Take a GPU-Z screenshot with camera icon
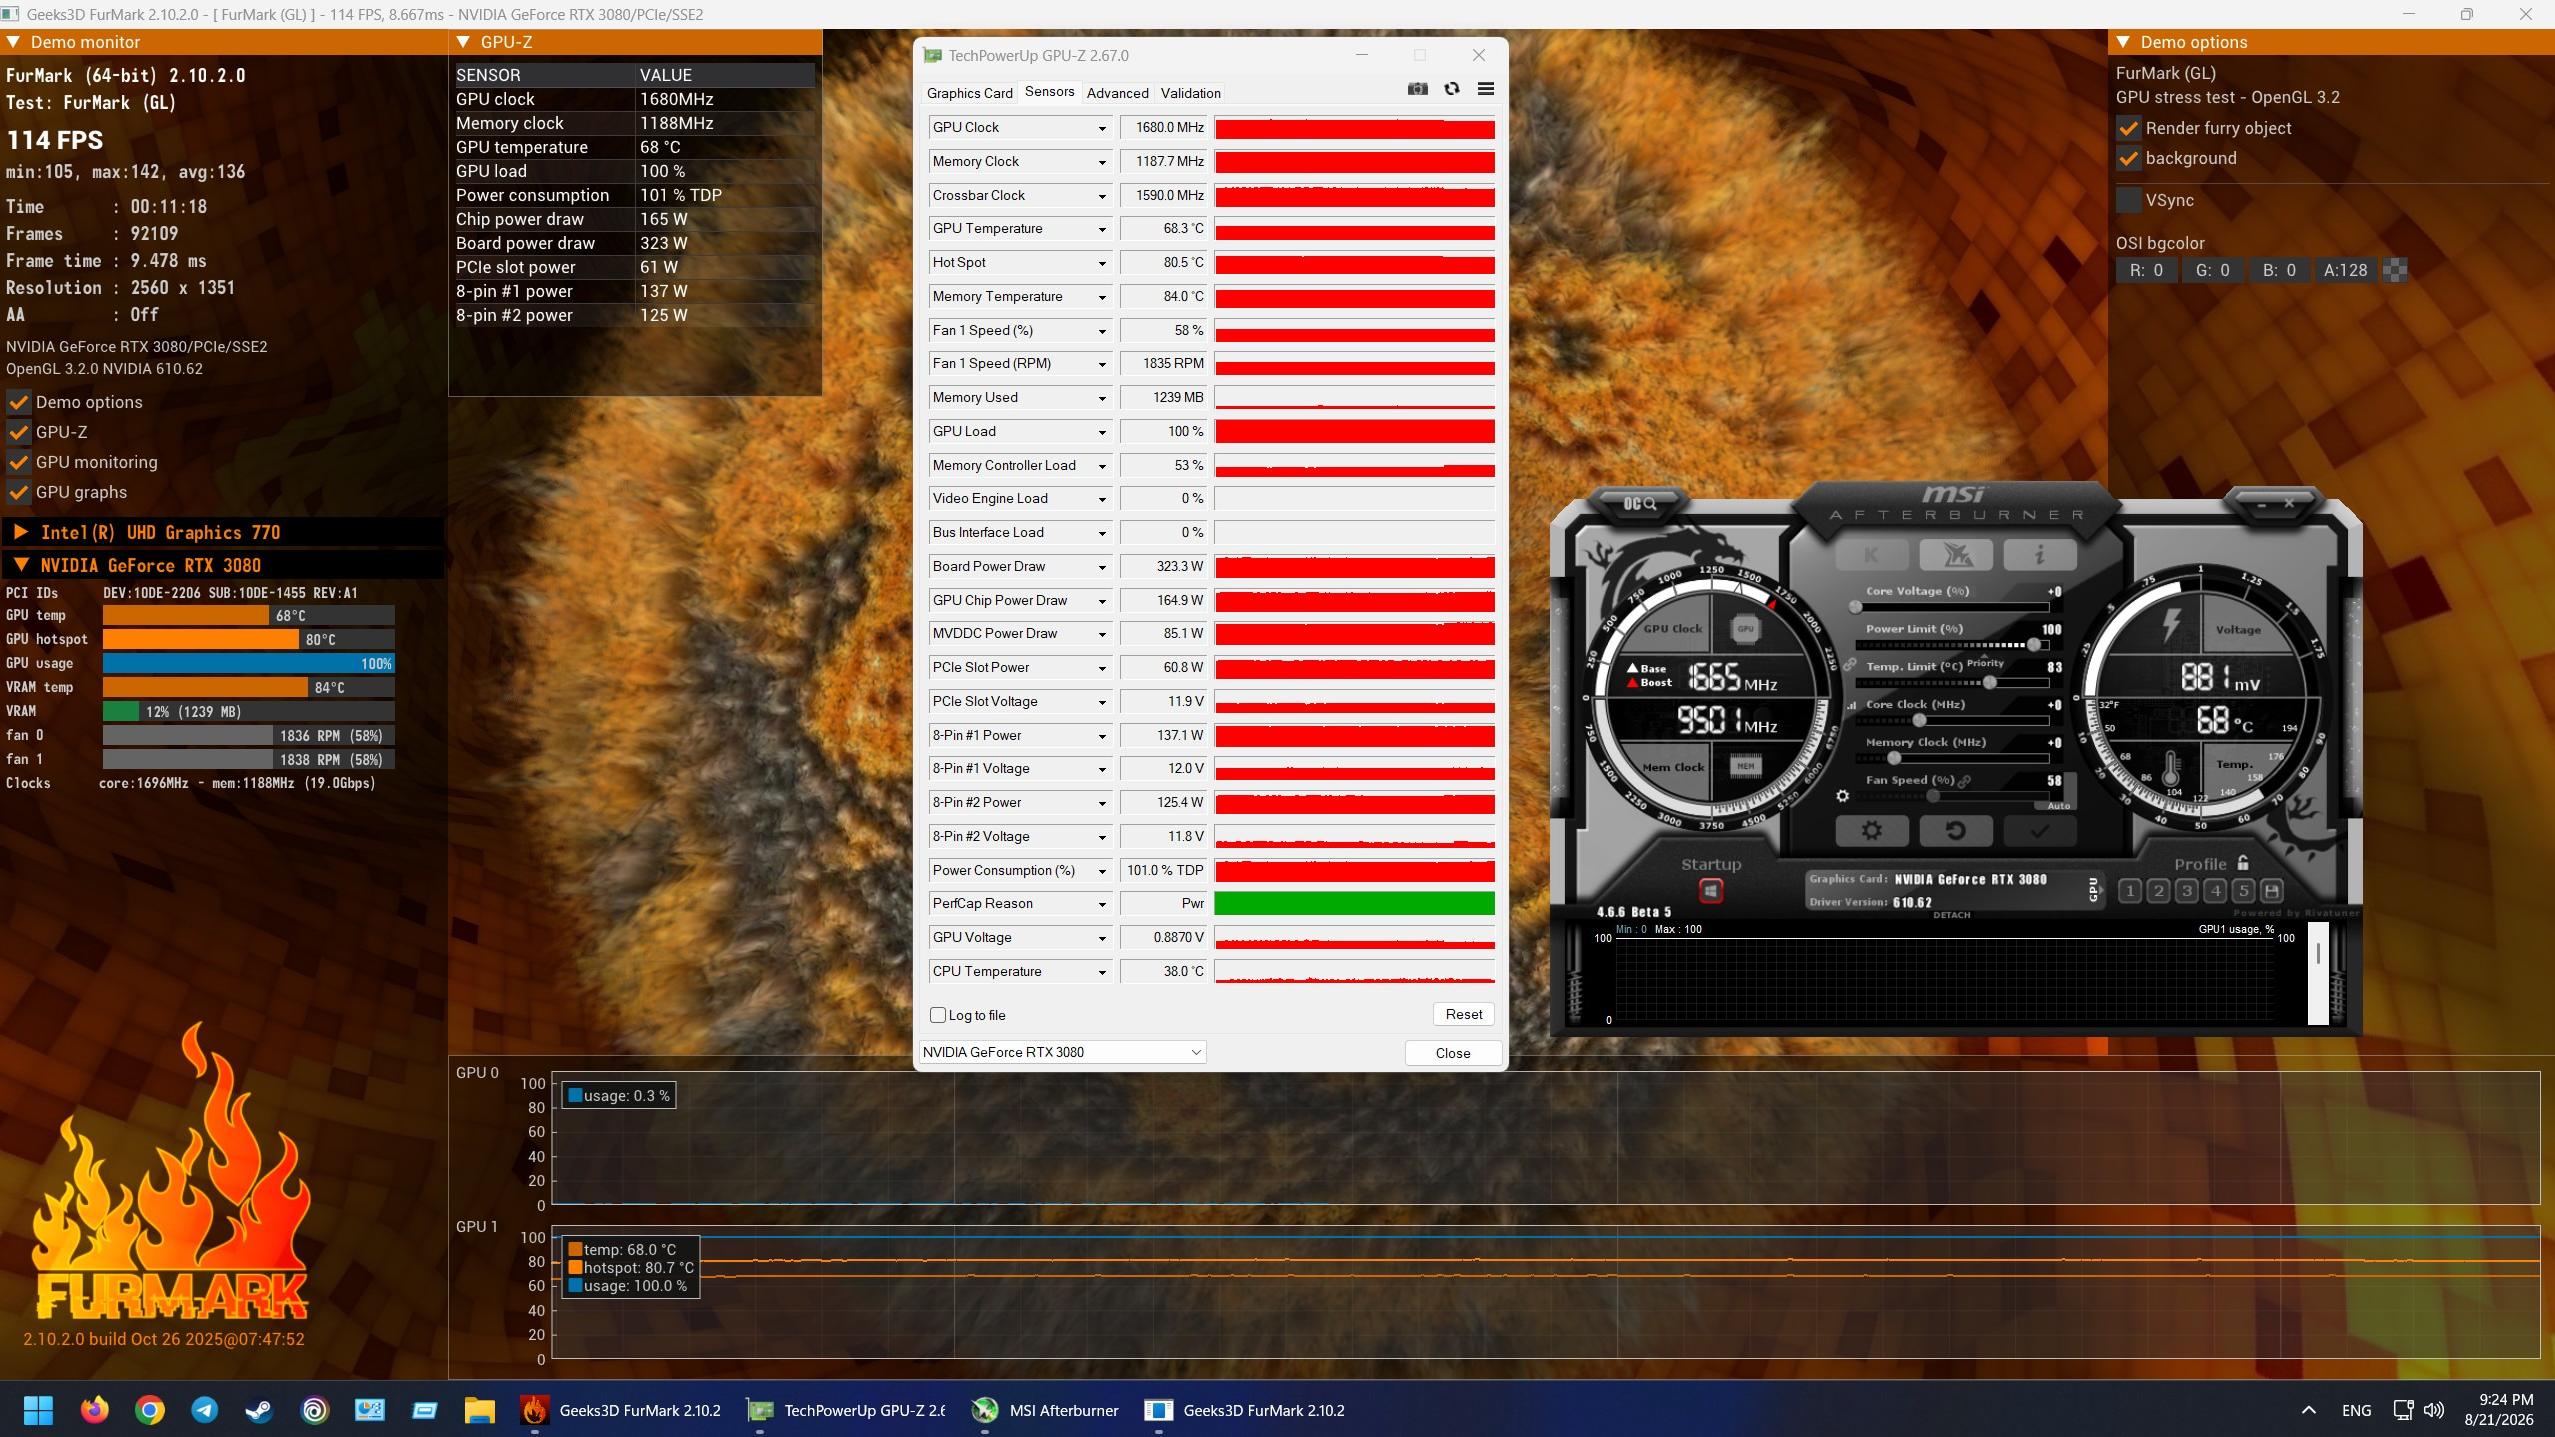Image resolution: width=2555 pixels, height=1437 pixels. click(x=1417, y=89)
